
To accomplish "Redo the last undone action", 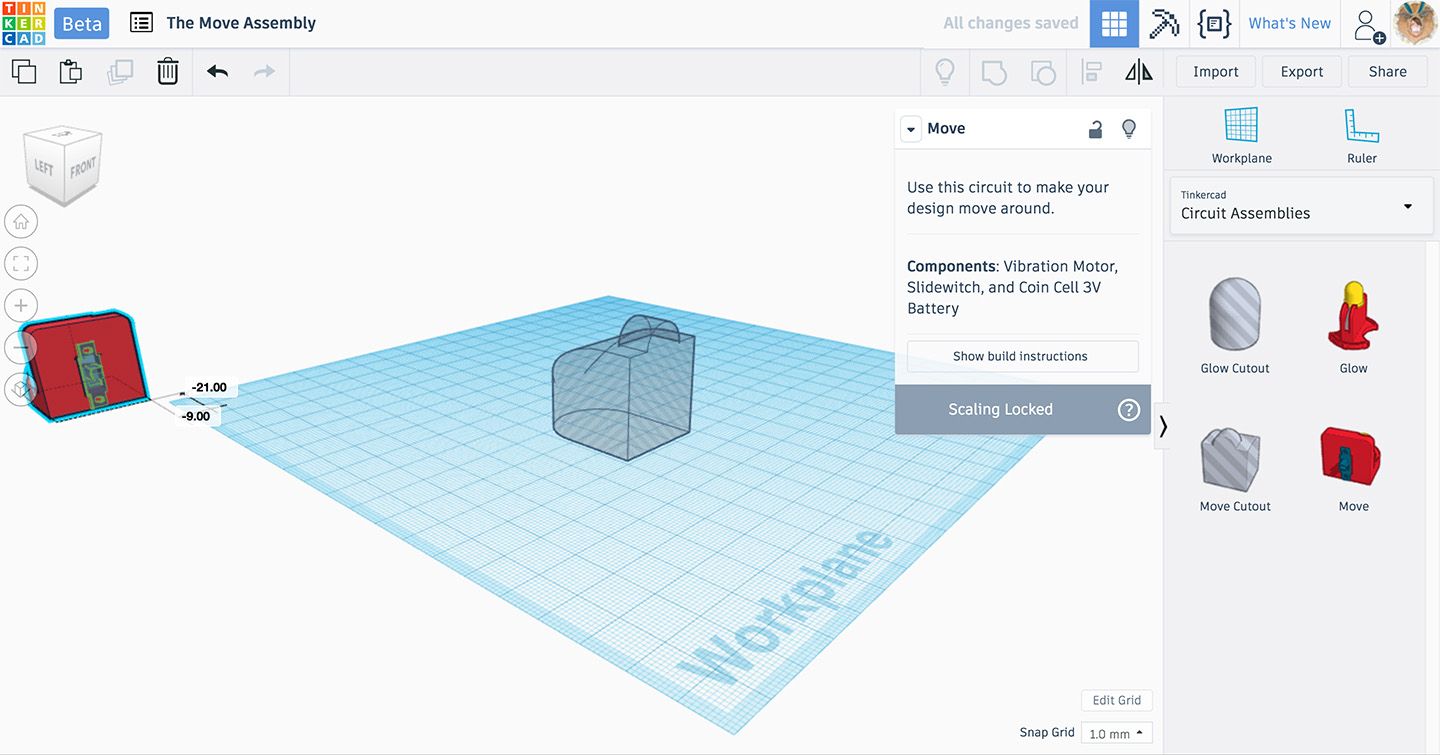I will tap(264, 71).
